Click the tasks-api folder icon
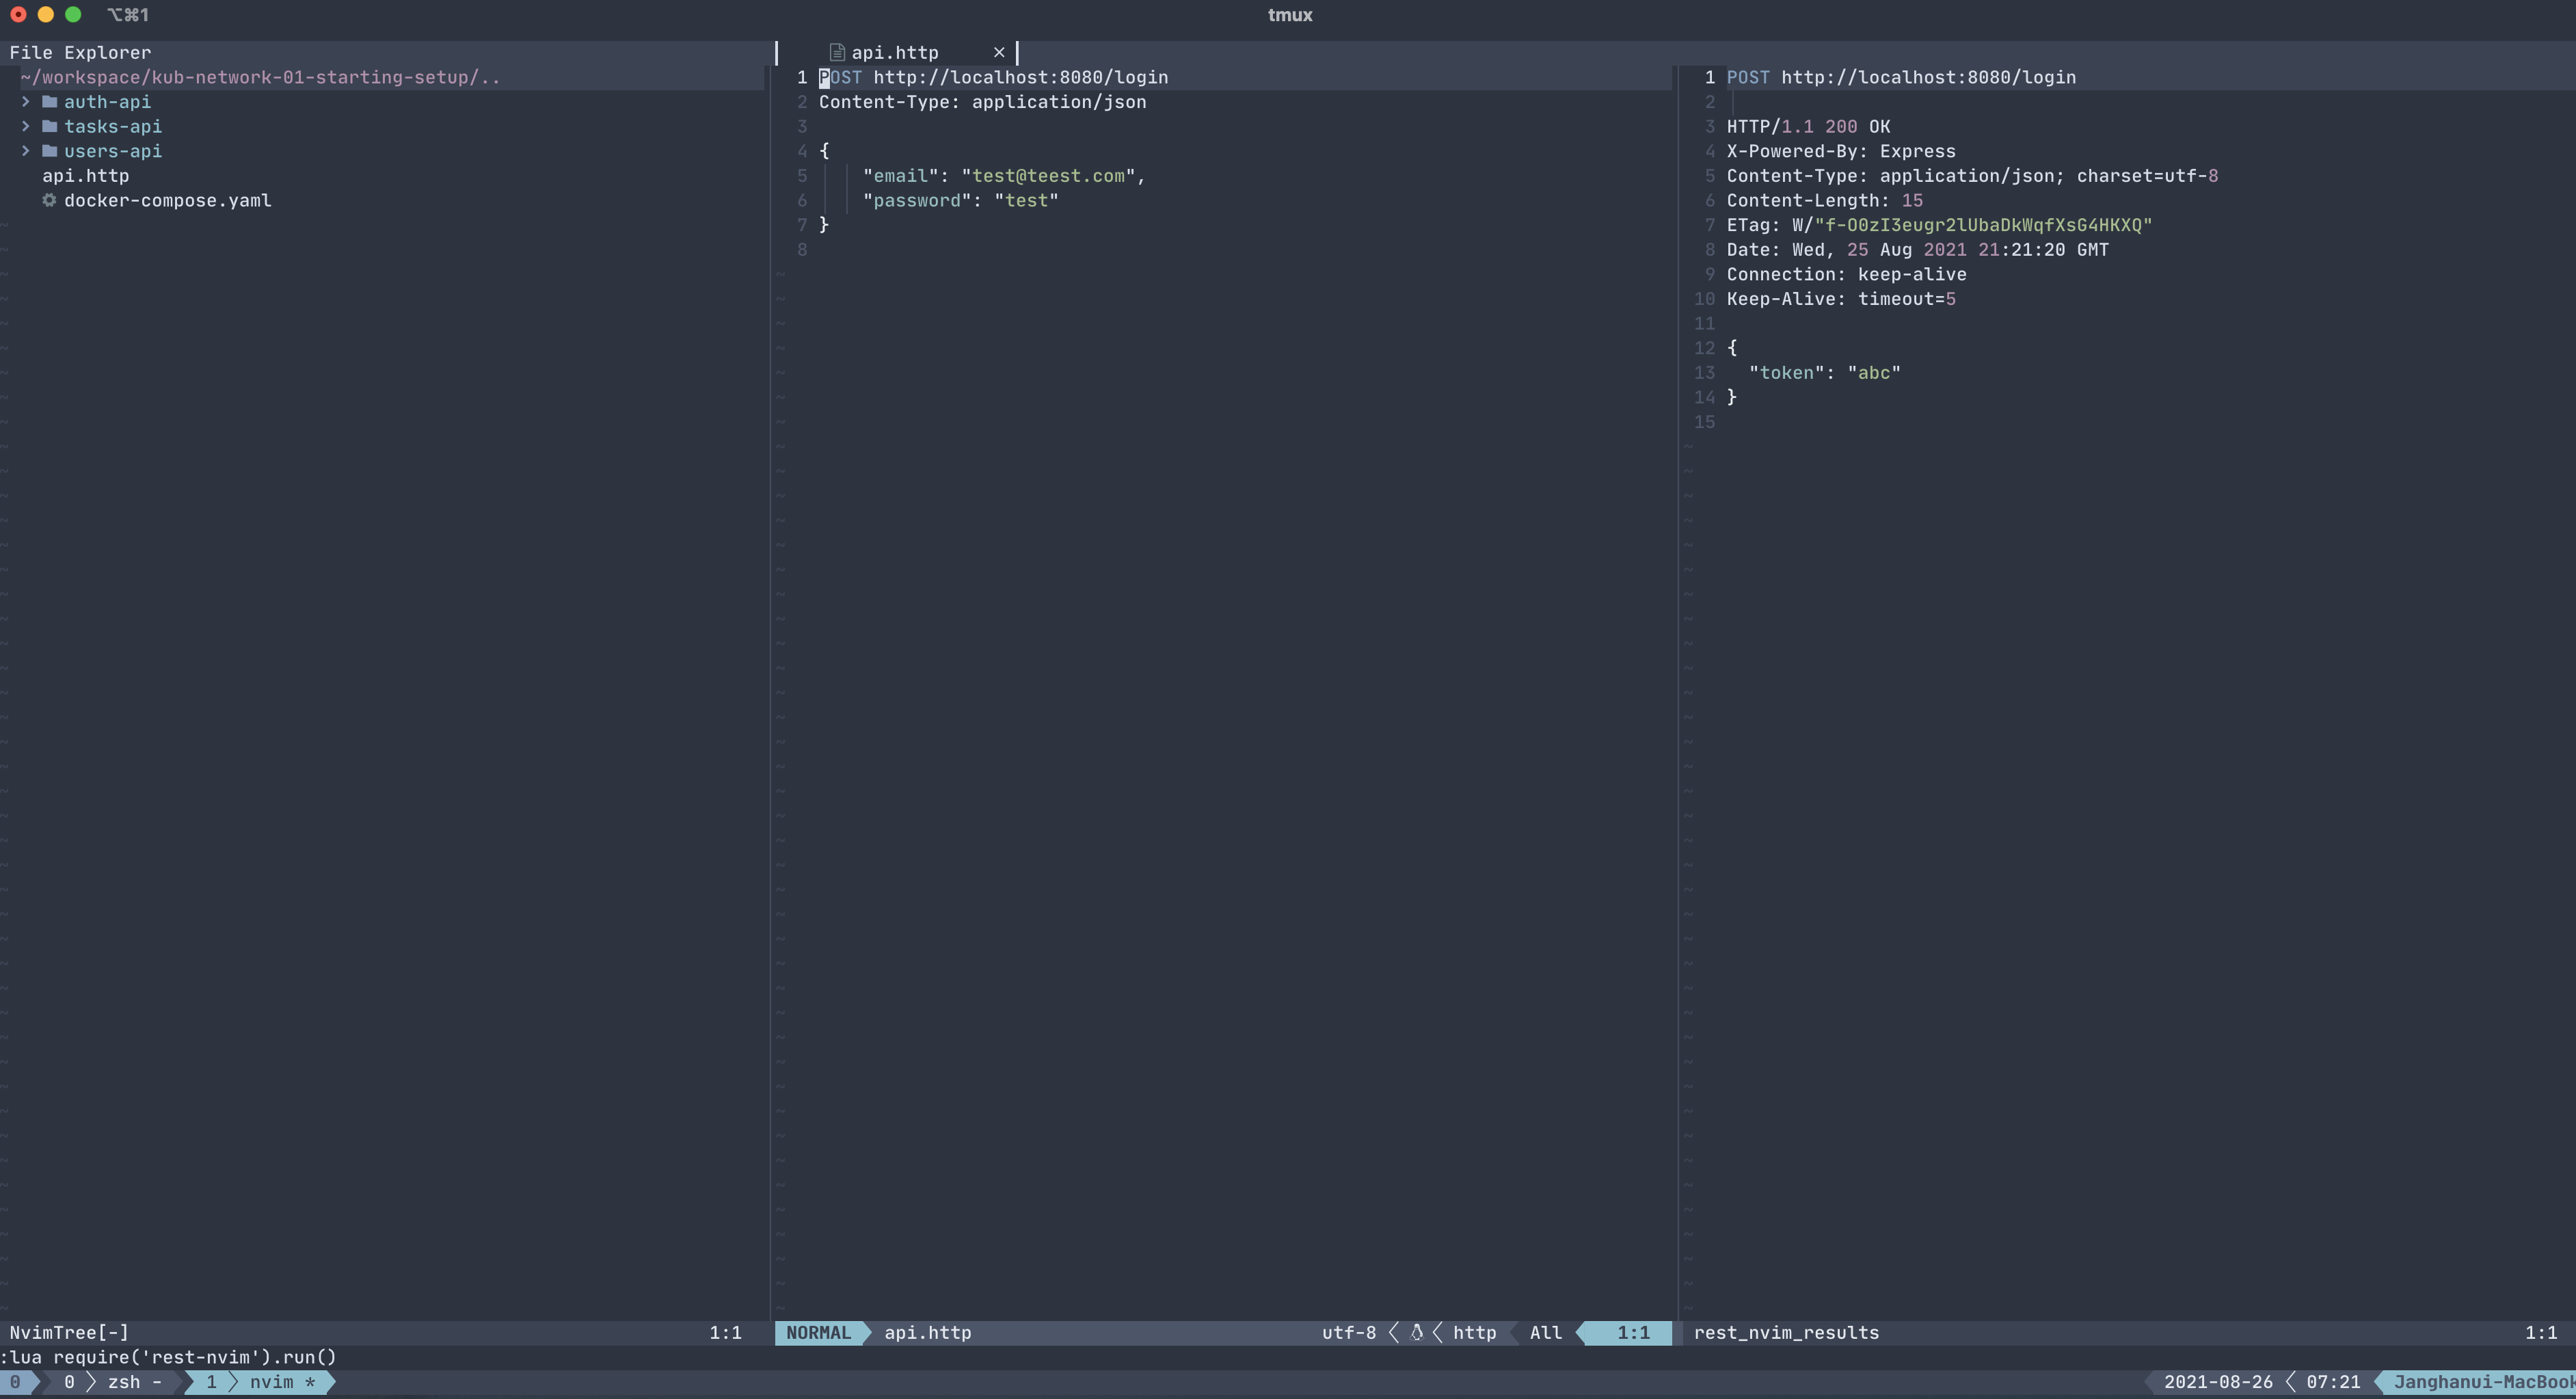Image resolution: width=2576 pixels, height=1399 pixels. tap(49, 127)
